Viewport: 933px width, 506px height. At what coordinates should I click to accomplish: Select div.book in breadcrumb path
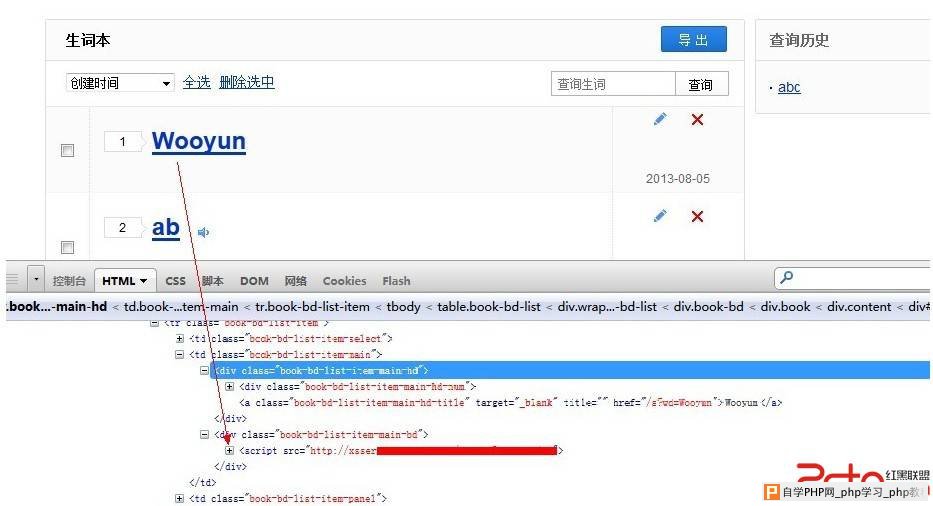pyautogui.click(x=785, y=307)
